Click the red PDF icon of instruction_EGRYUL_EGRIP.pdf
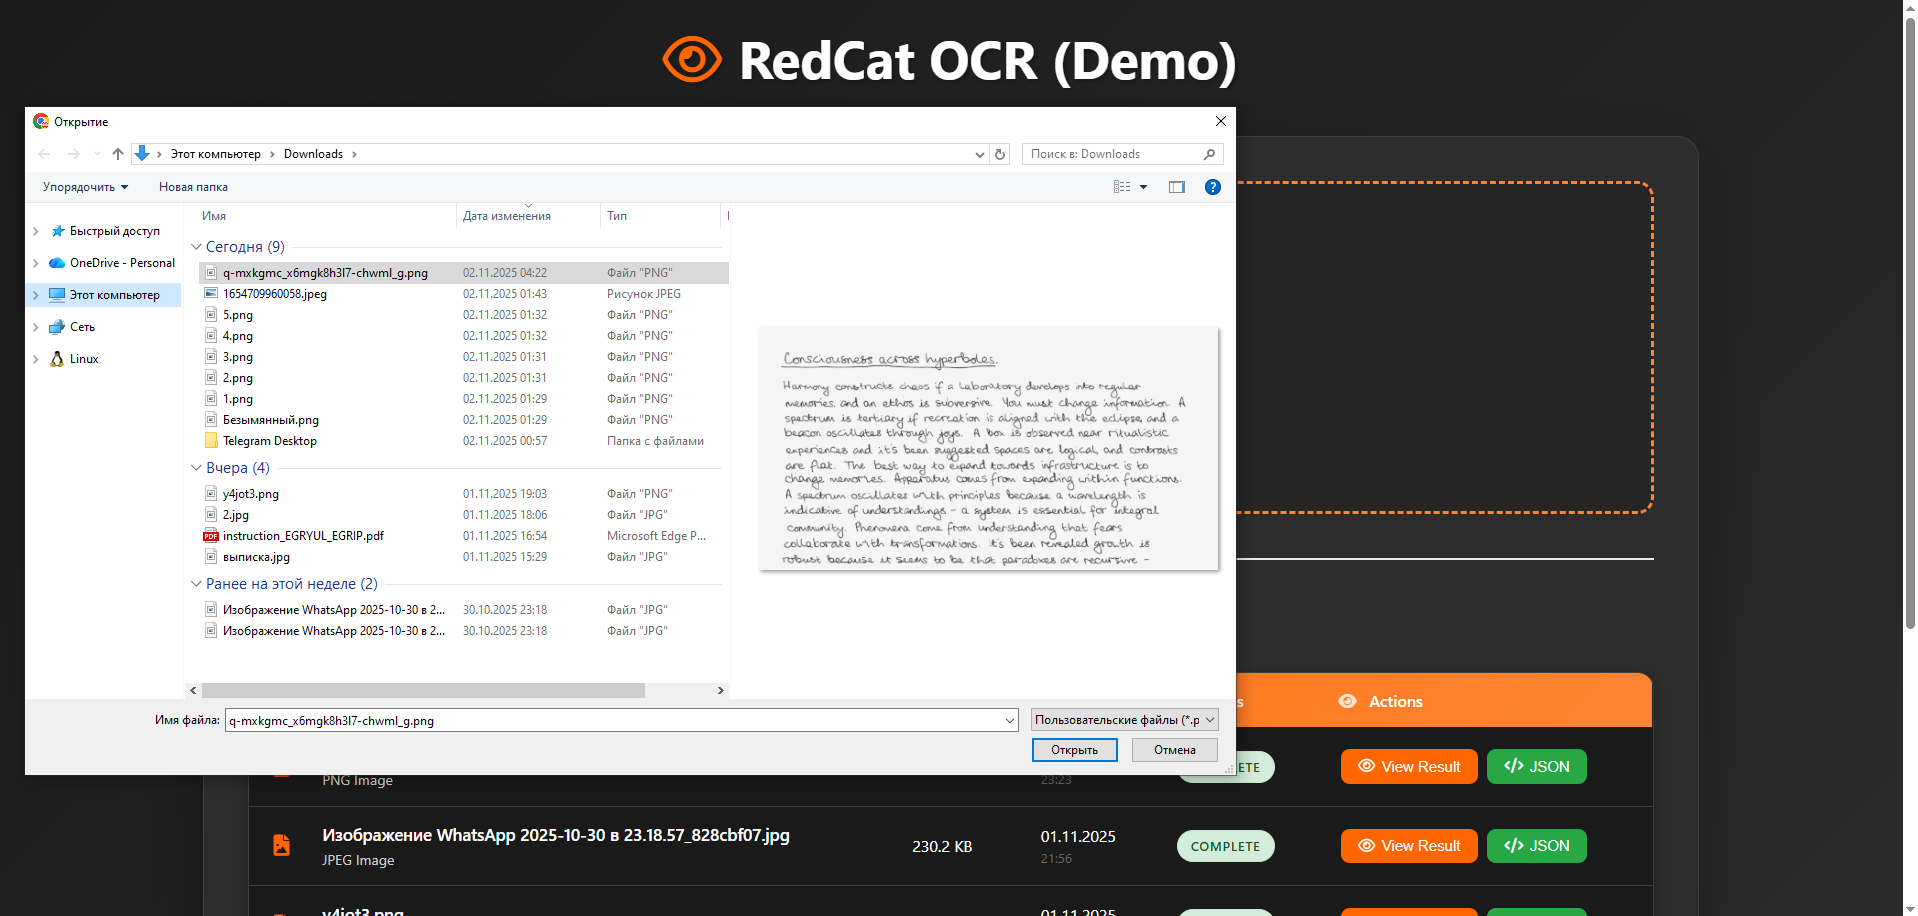Image resolution: width=1918 pixels, height=916 pixels. point(210,536)
